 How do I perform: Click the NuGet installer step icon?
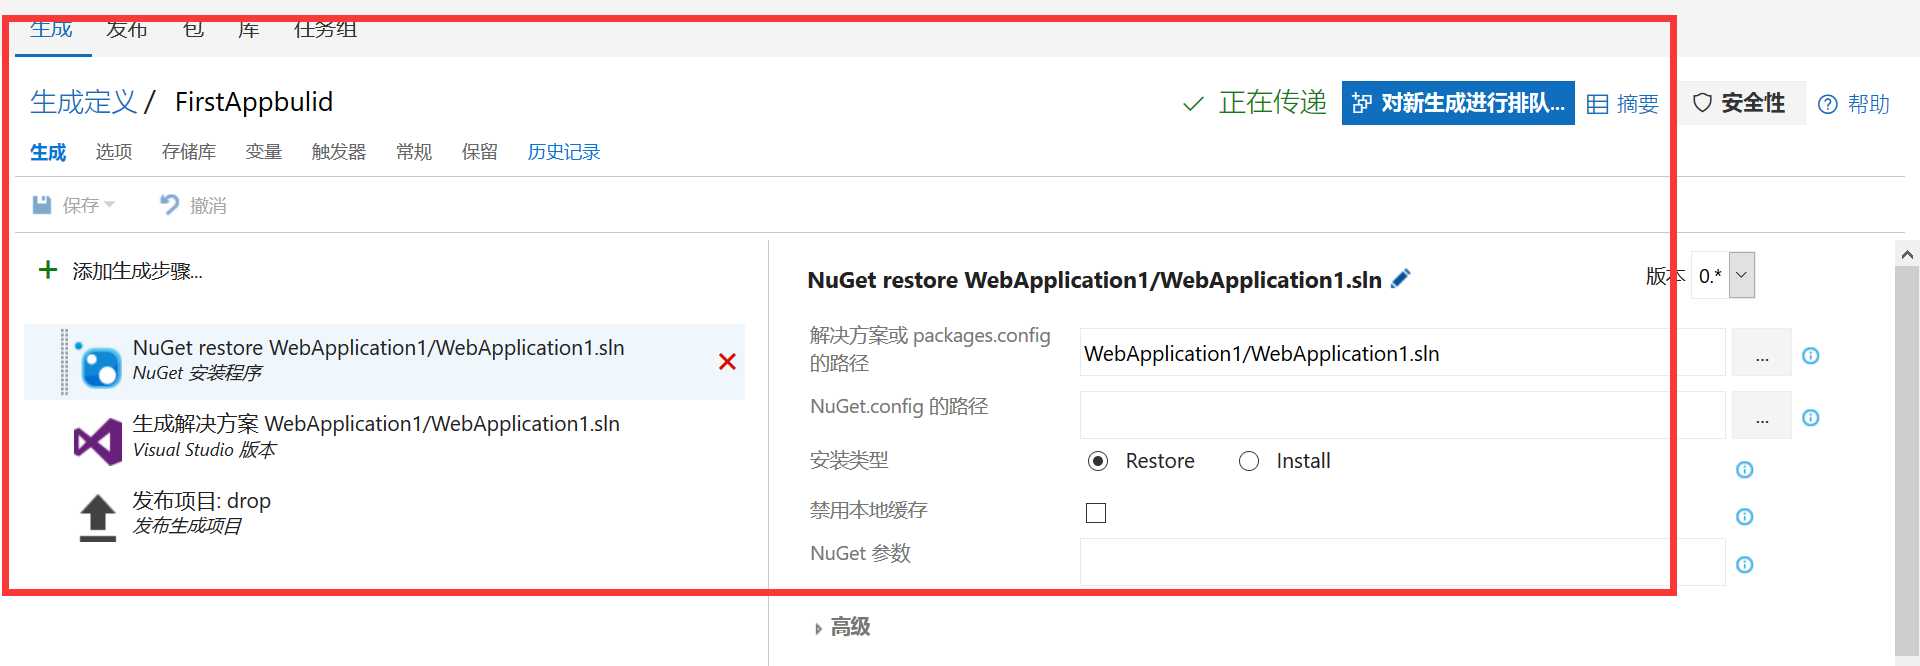pos(99,364)
